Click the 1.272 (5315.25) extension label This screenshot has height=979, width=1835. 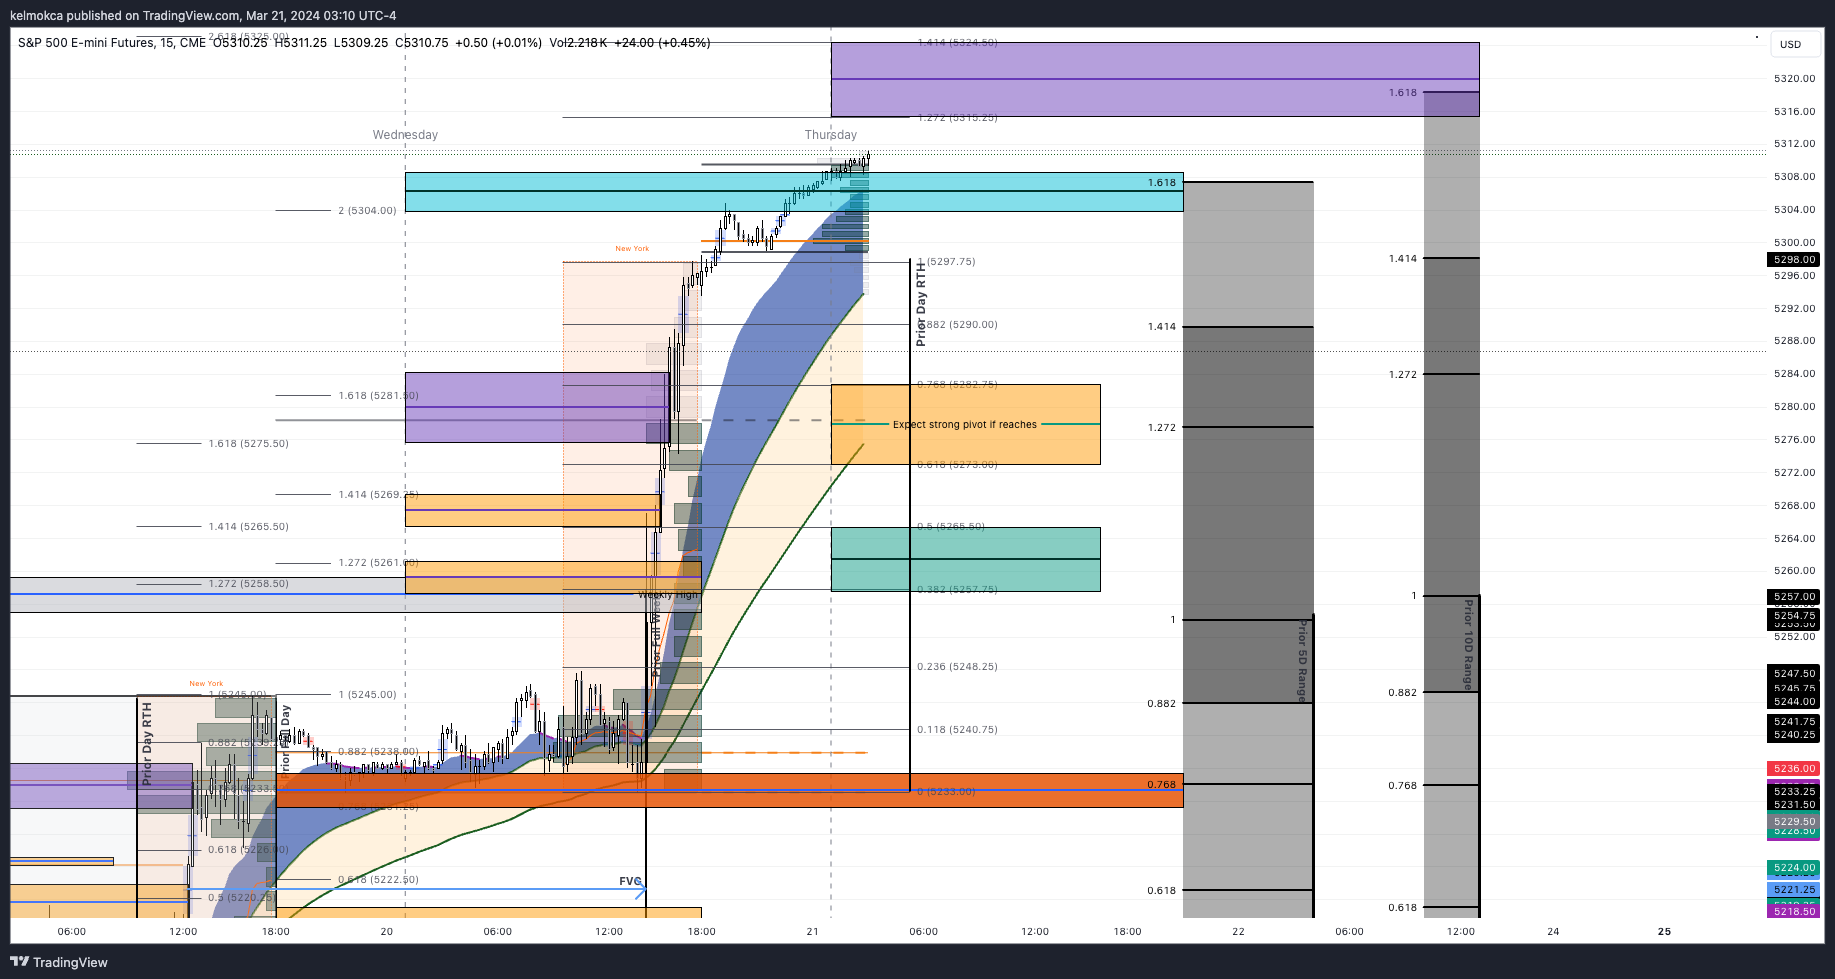(x=957, y=118)
